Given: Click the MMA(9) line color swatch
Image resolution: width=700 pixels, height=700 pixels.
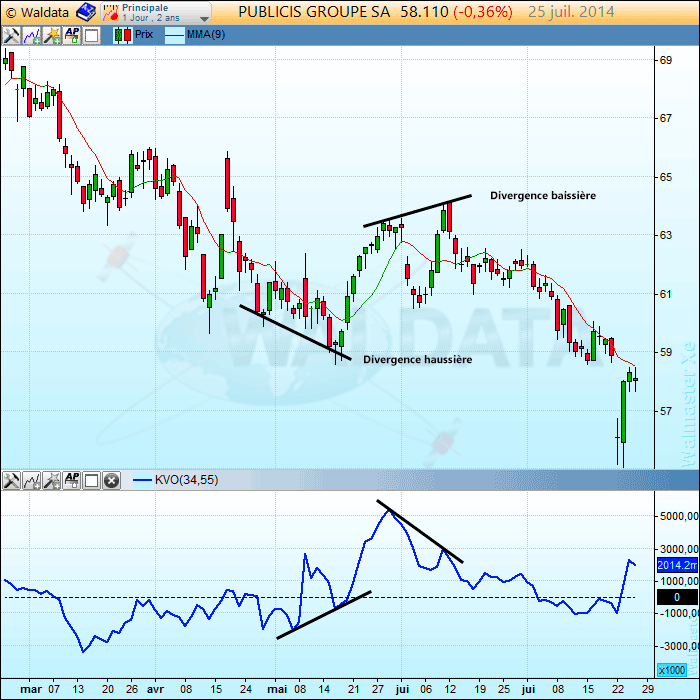Looking at the screenshot, I should pyautogui.click(x=174, y=35).
